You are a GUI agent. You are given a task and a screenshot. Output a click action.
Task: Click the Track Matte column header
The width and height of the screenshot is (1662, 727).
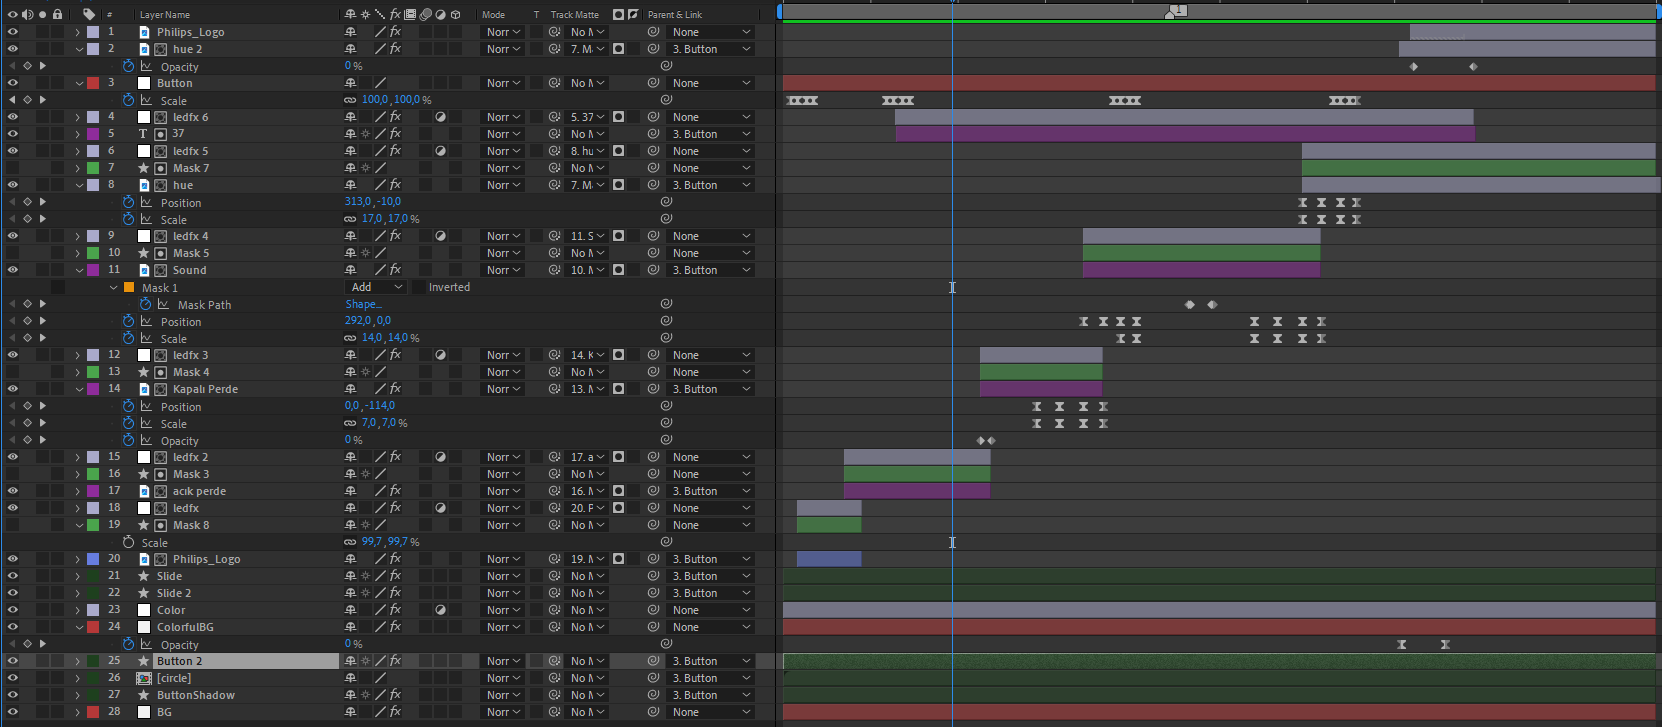pos(574,15)
